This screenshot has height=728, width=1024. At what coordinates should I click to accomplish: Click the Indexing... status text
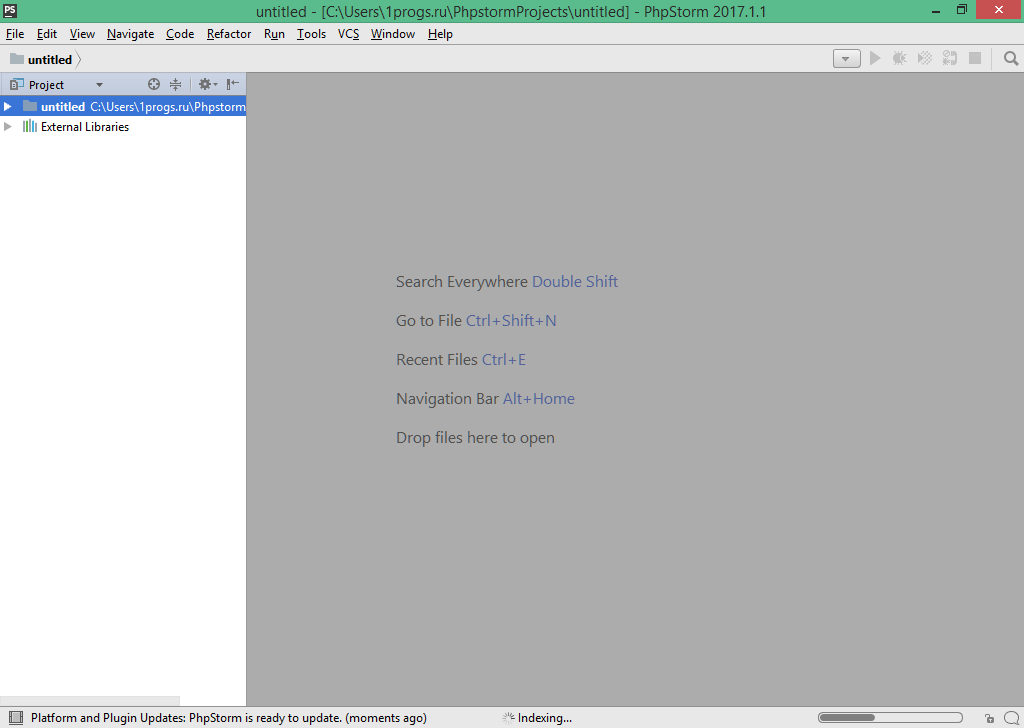545,718
